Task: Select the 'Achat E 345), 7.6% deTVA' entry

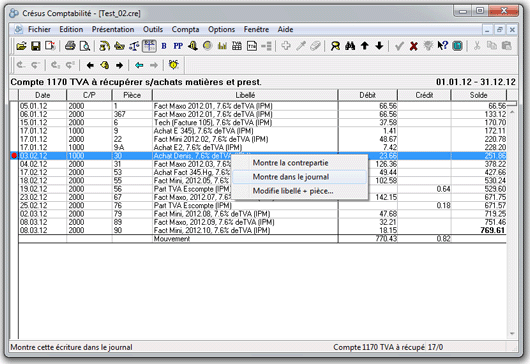Action: click(x=262, y=131)
